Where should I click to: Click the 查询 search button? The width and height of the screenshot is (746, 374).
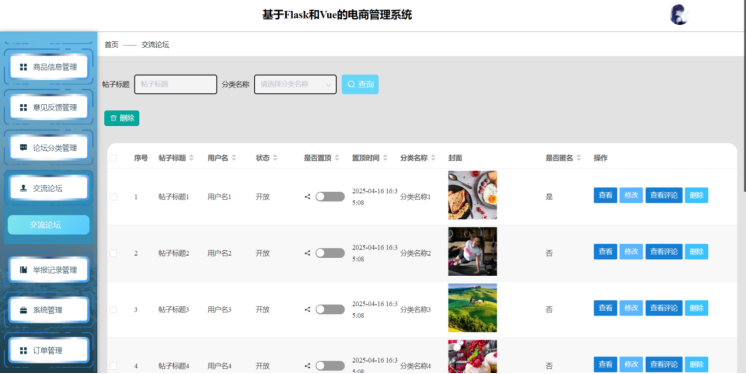[360, 84]
